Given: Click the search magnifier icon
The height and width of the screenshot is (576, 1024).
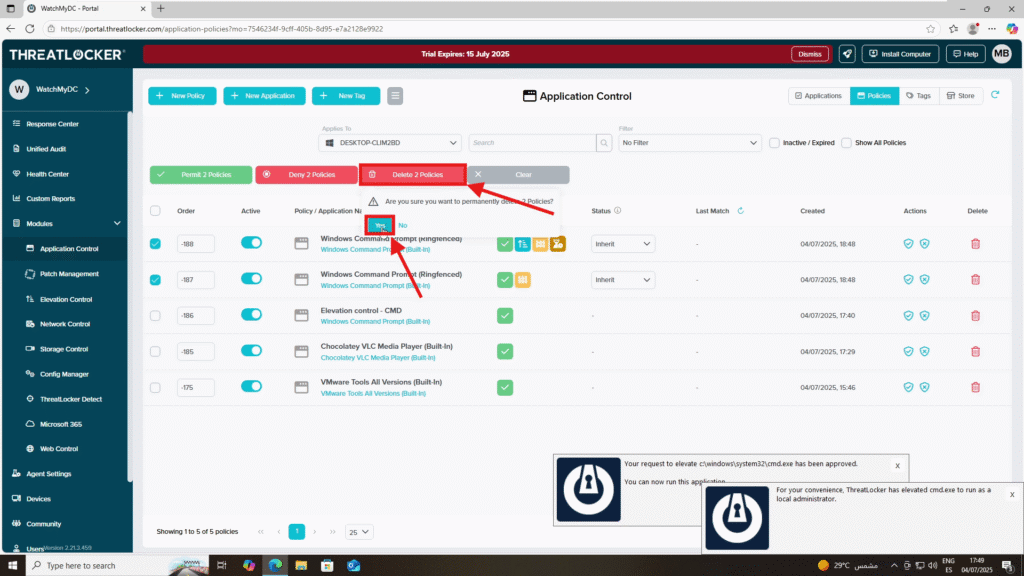Looking at the screenshot, I should pos(604,143).
